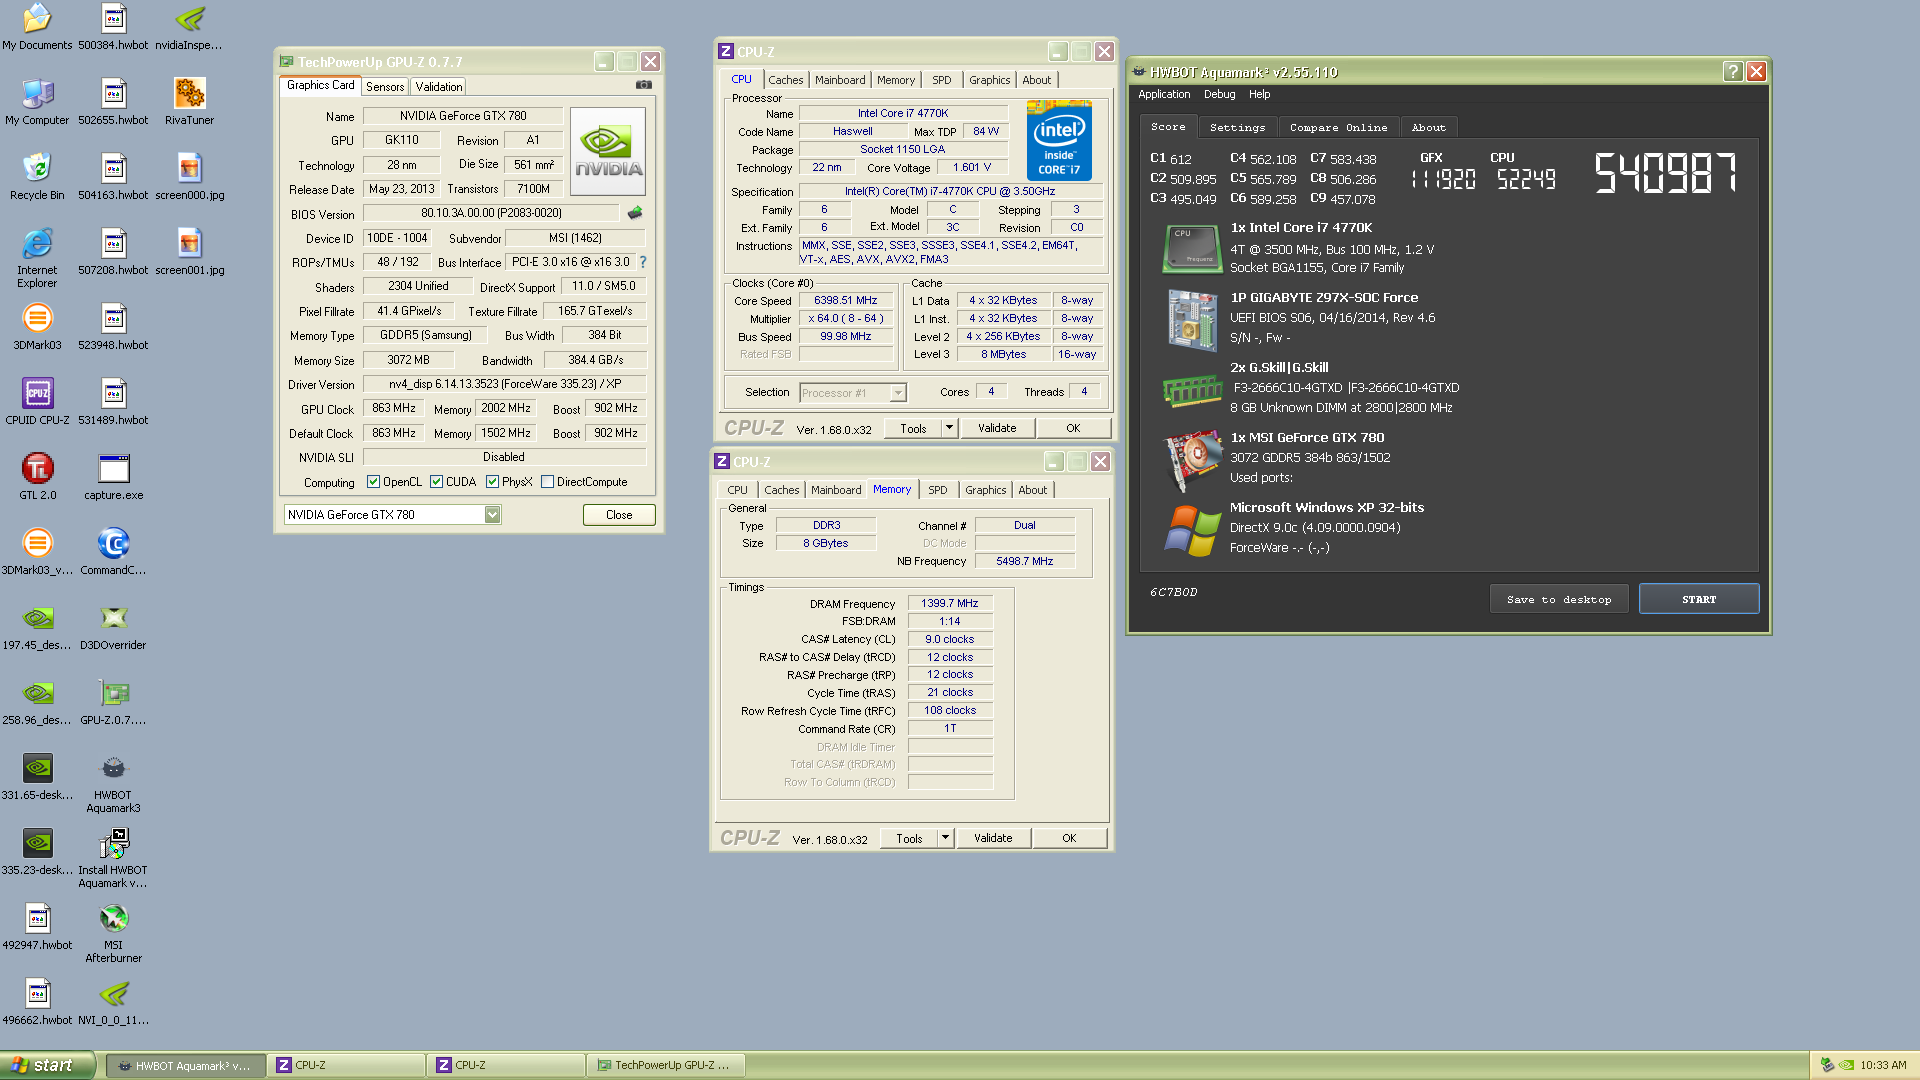Open the Debug menu in Aquamark

(x=1219, y=94)
